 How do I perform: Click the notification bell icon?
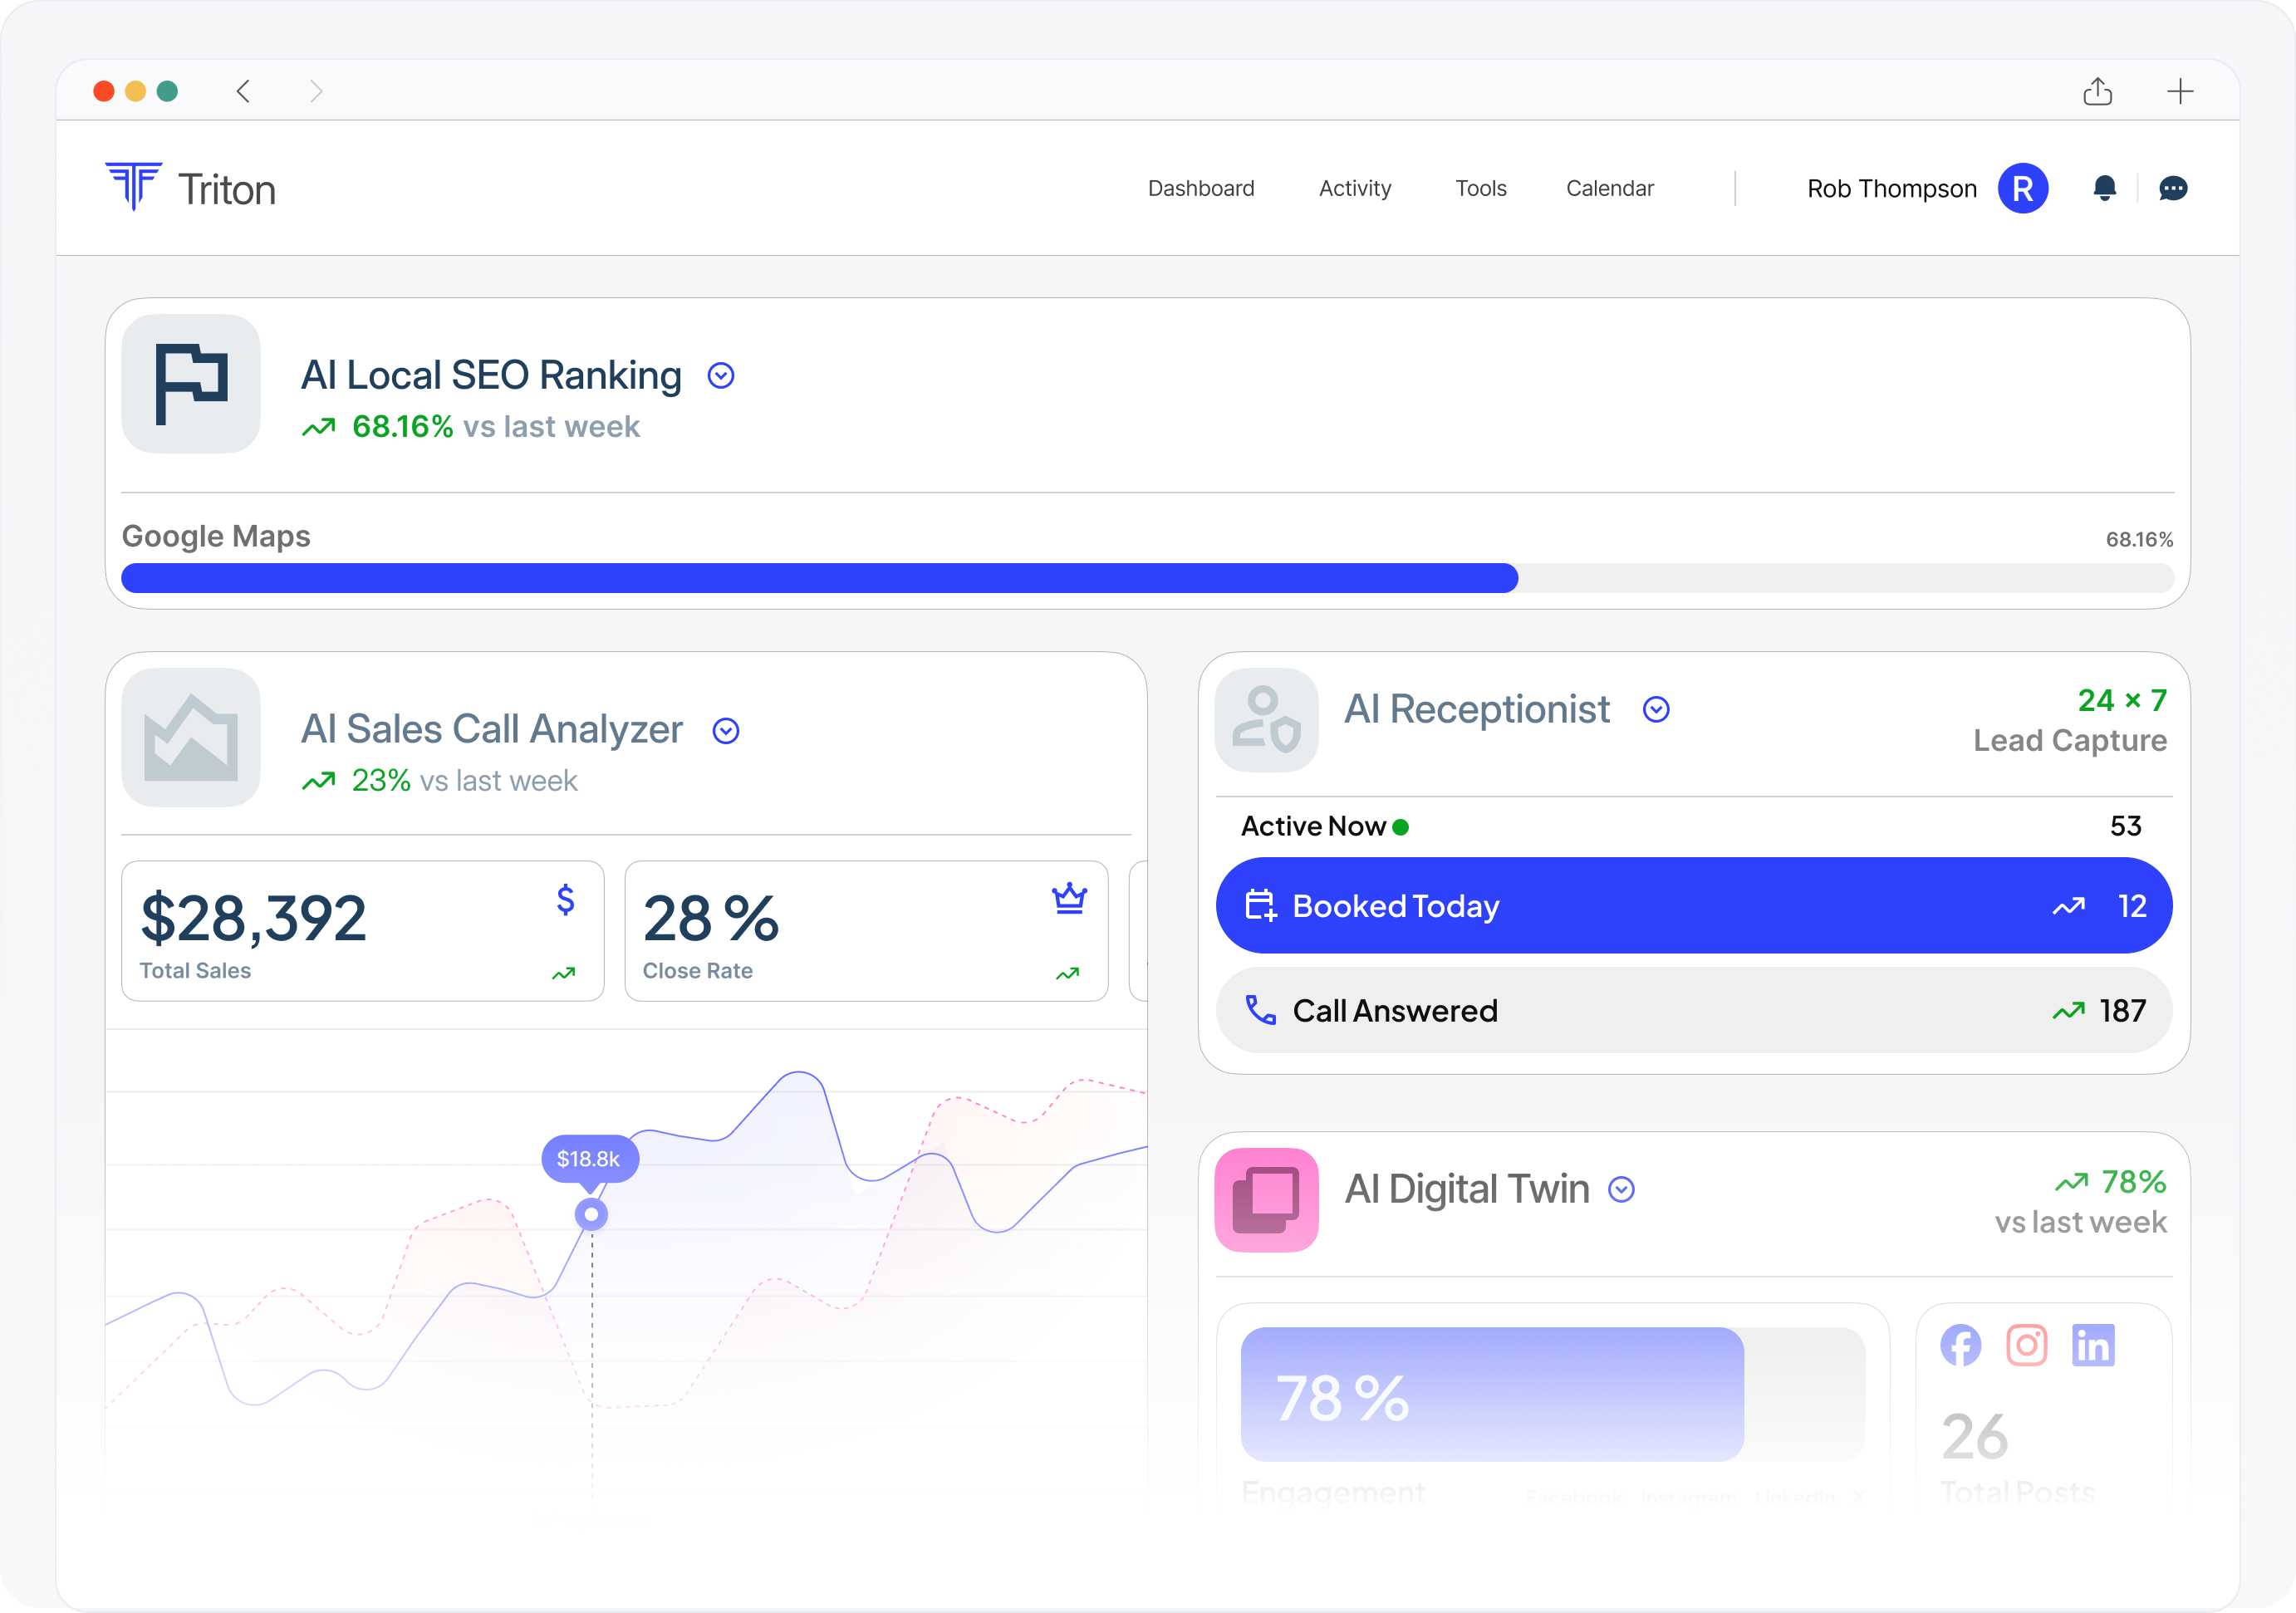pyautogui.click(x=2104, y=188)
